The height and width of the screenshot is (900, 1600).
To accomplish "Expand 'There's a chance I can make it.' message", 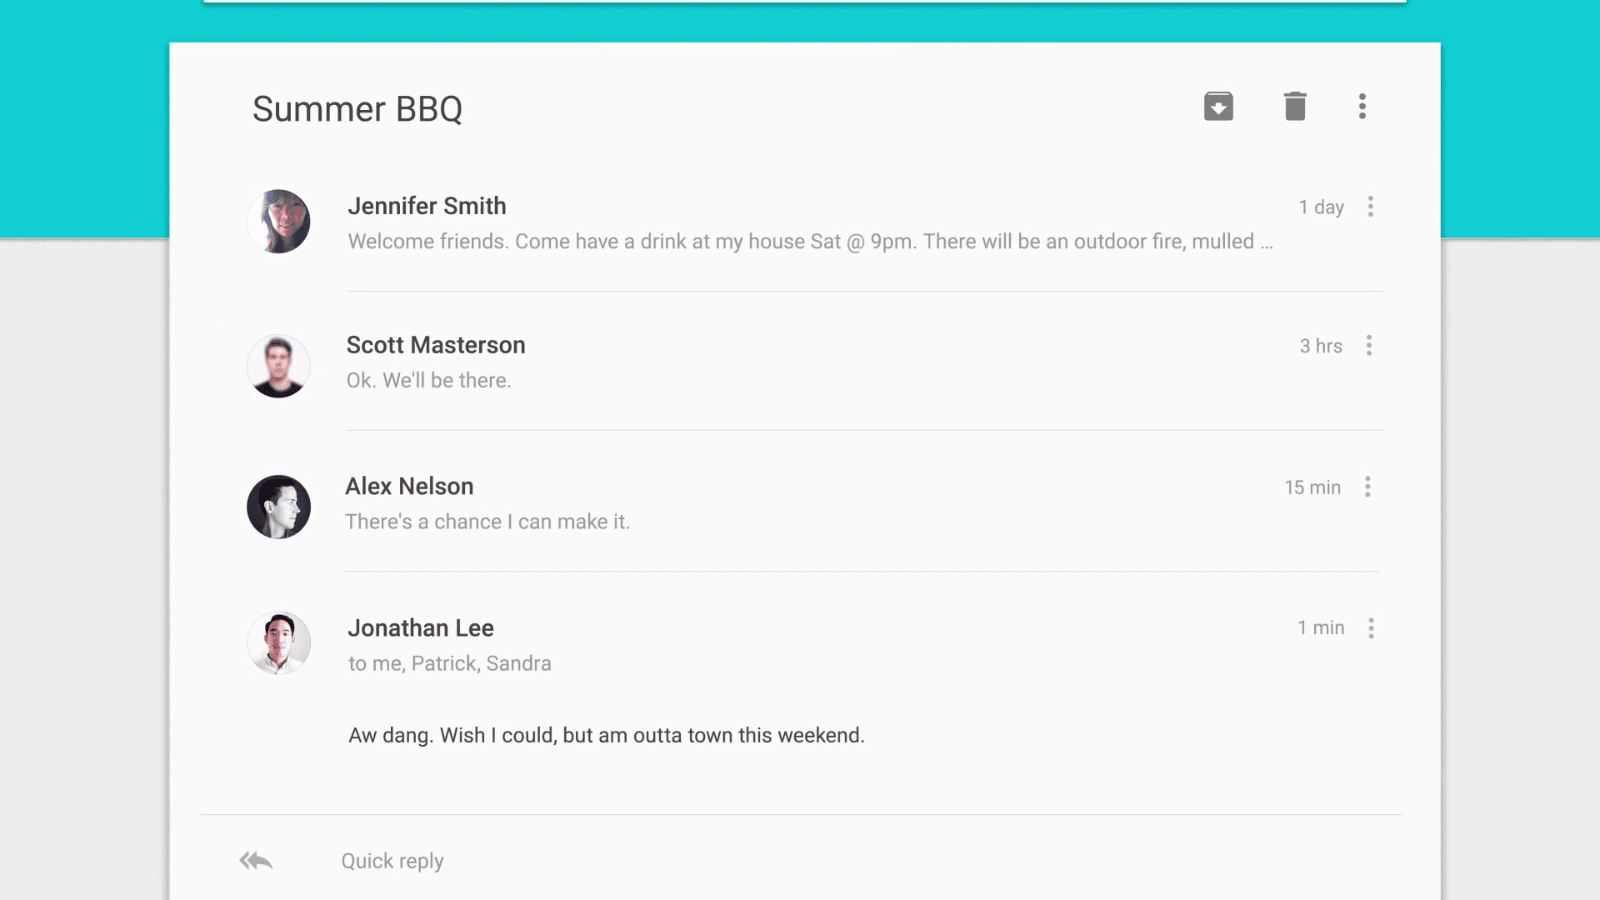I will (488, 521).
